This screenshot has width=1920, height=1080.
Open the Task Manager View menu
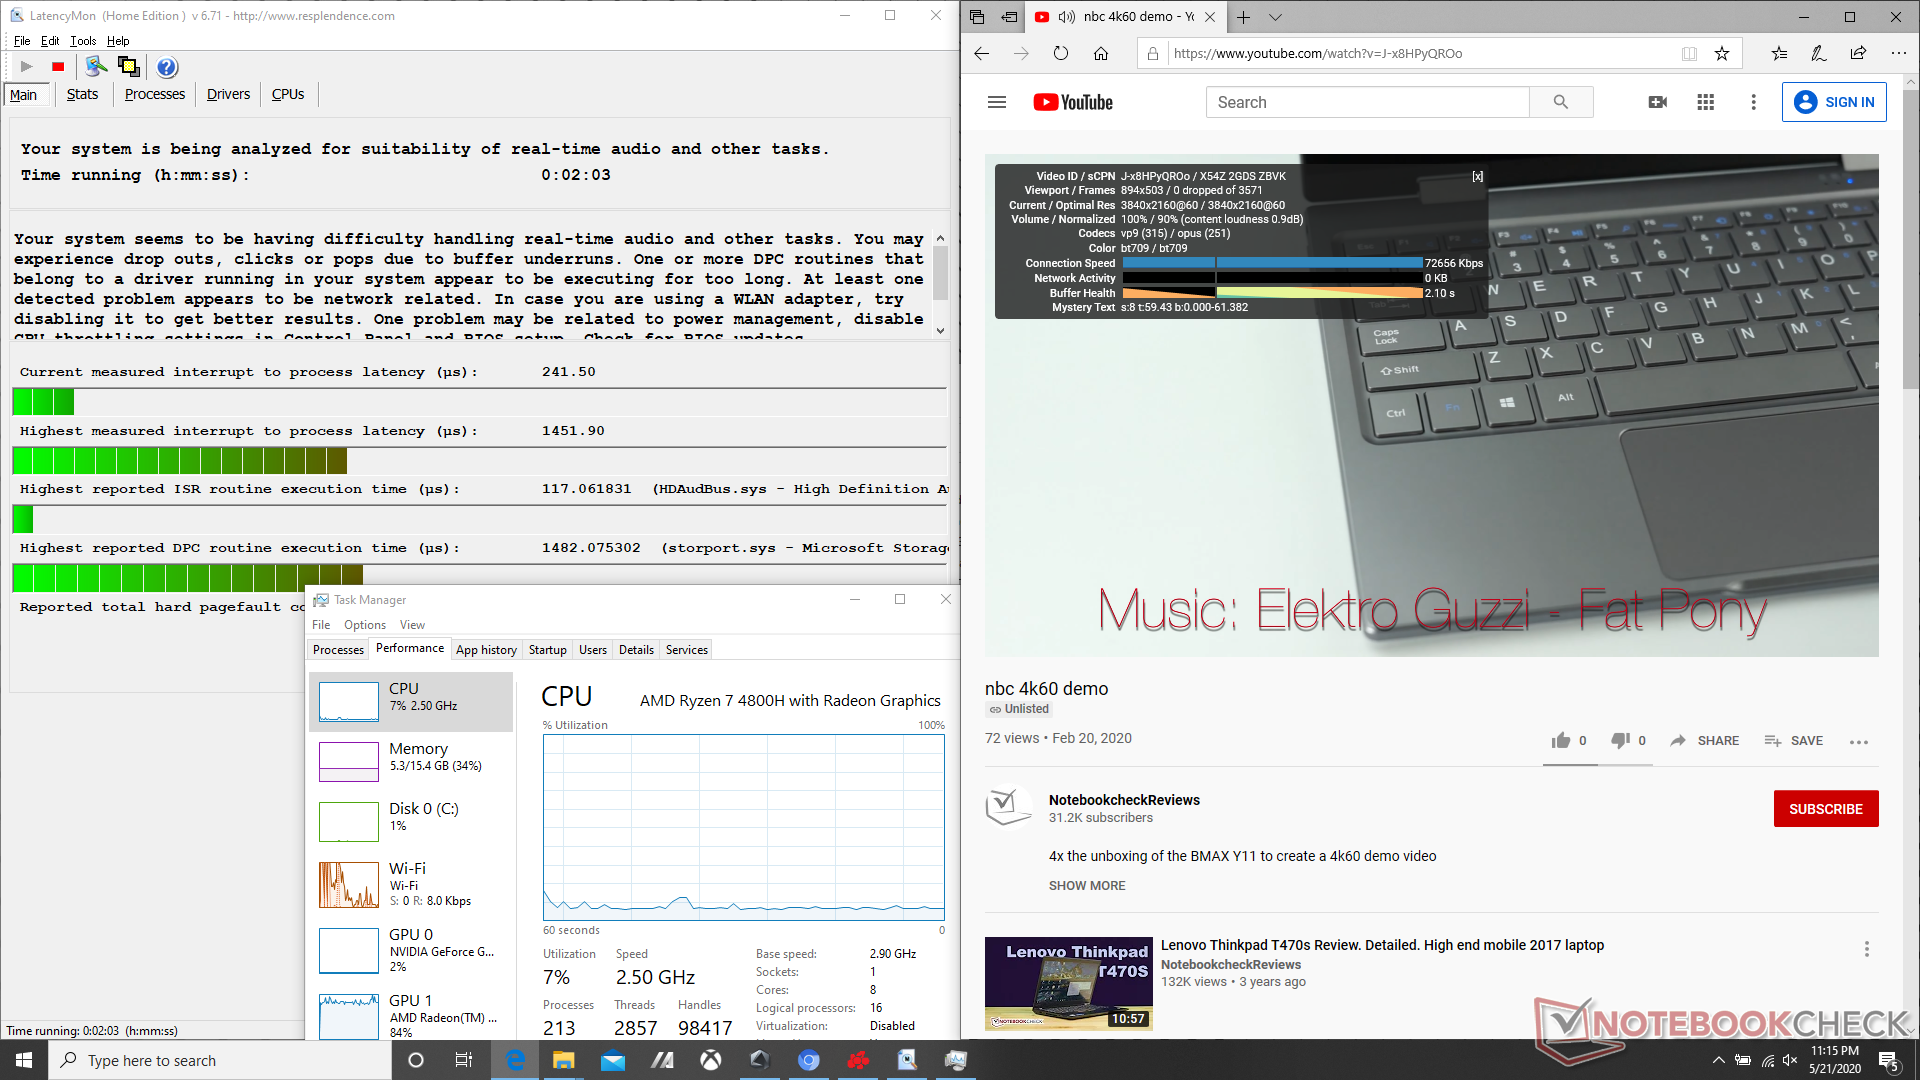(x=412, y=625)
